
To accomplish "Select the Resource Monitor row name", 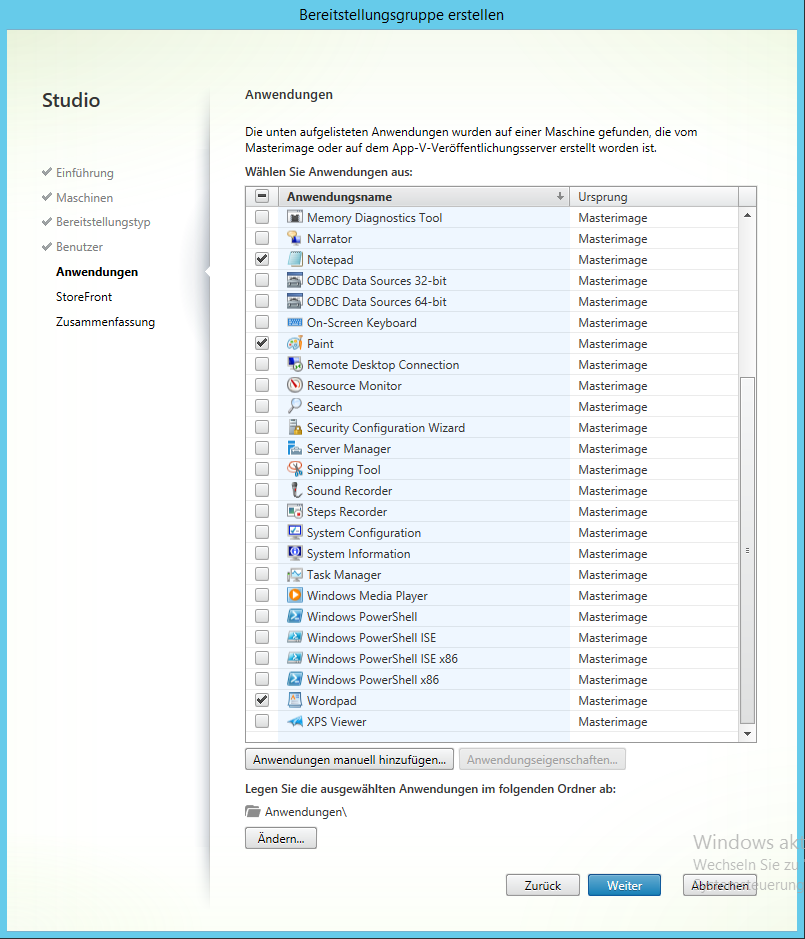I will click(354, 385).
